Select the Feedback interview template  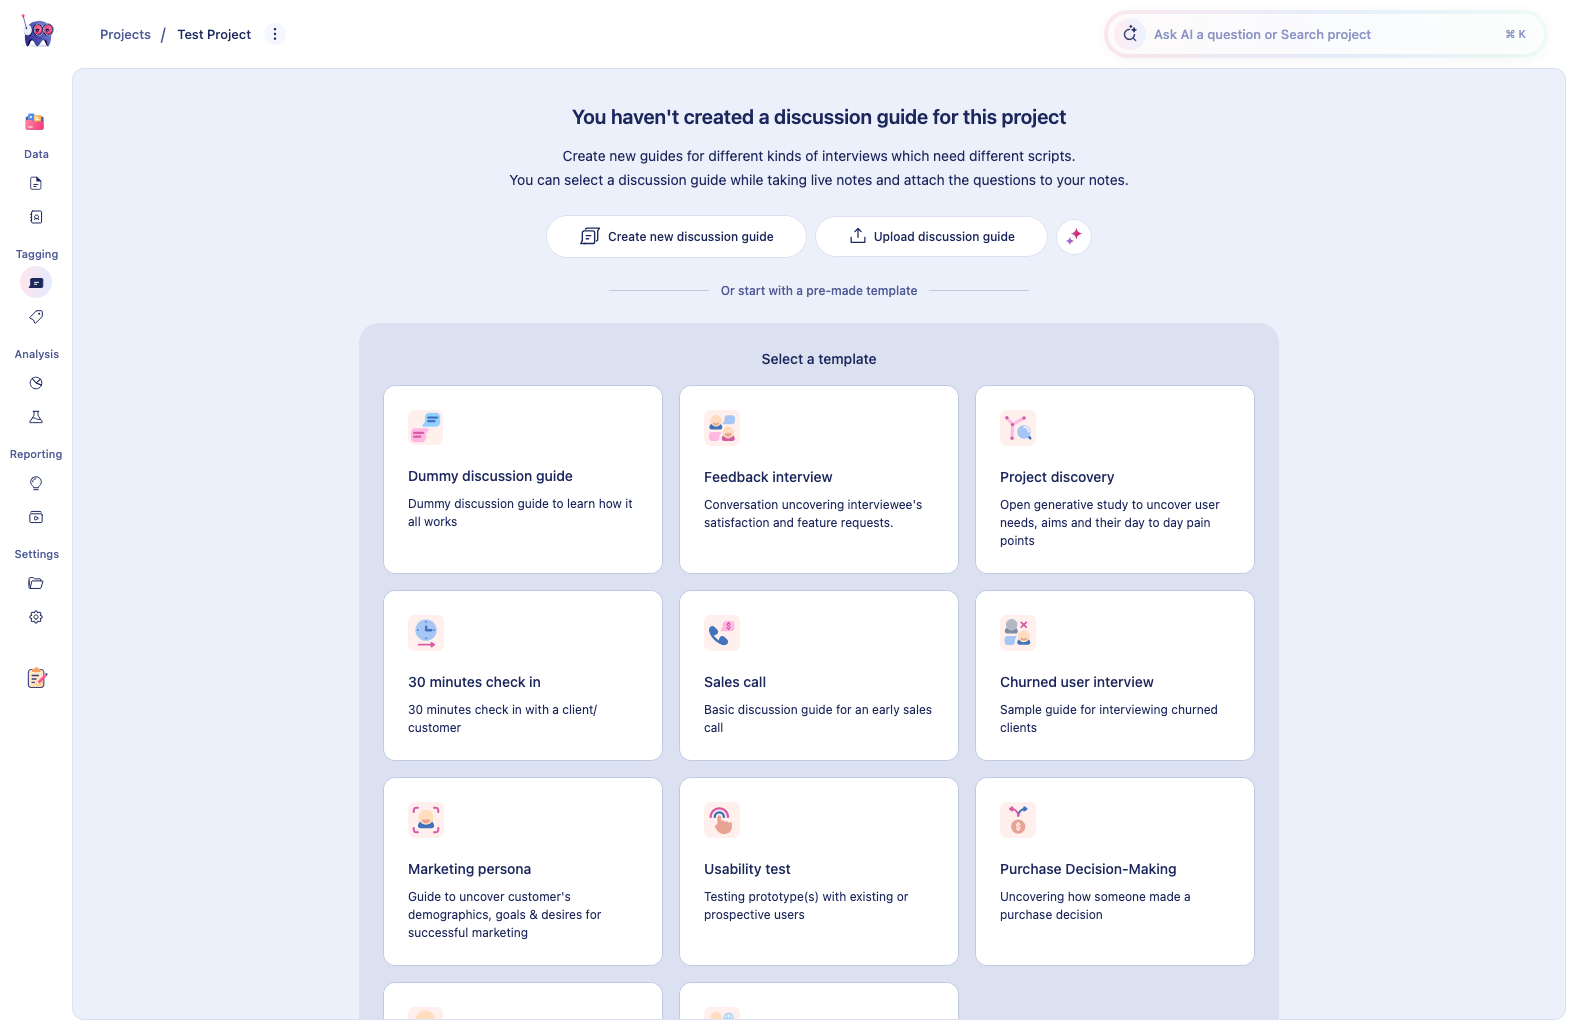click(819, 480)
